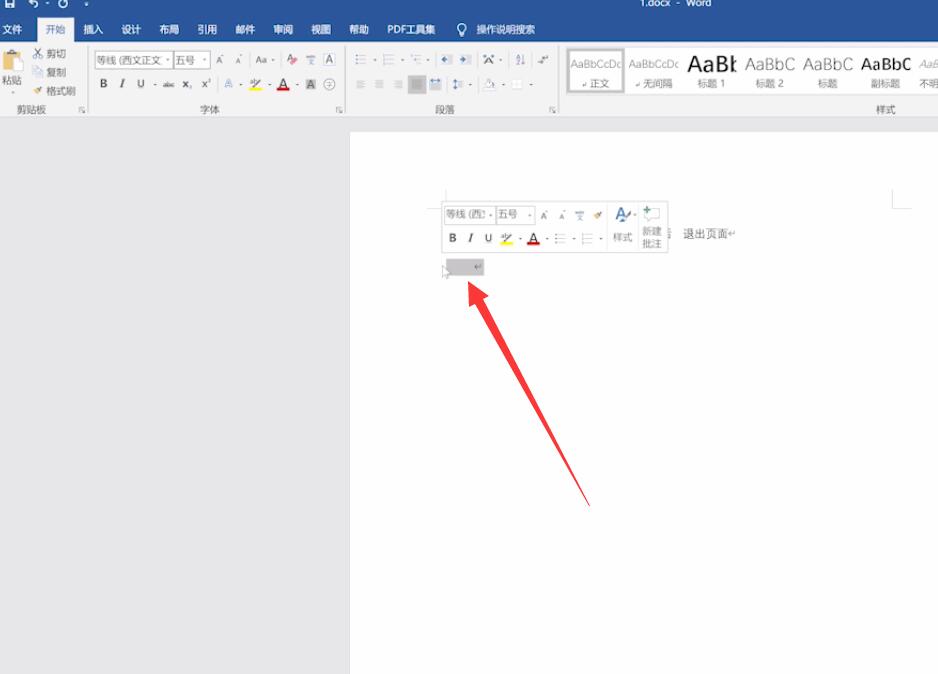Switch to the References (引用) tab

207,29
